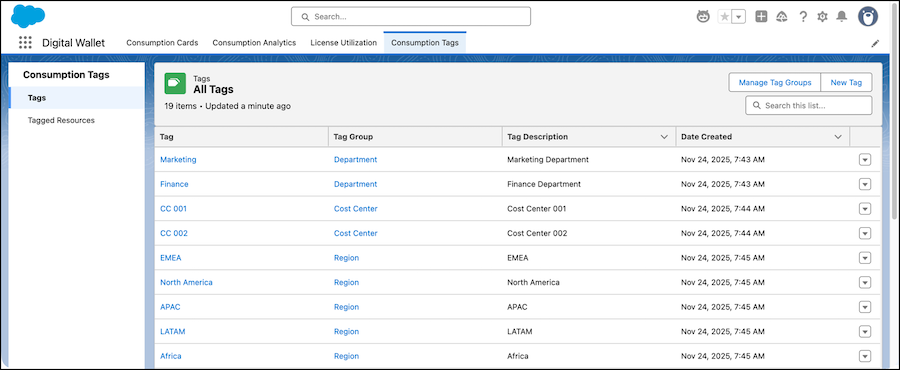The image size is (900, 370).
Task: Open the LATAM tag link
Action: click(173, 332)
